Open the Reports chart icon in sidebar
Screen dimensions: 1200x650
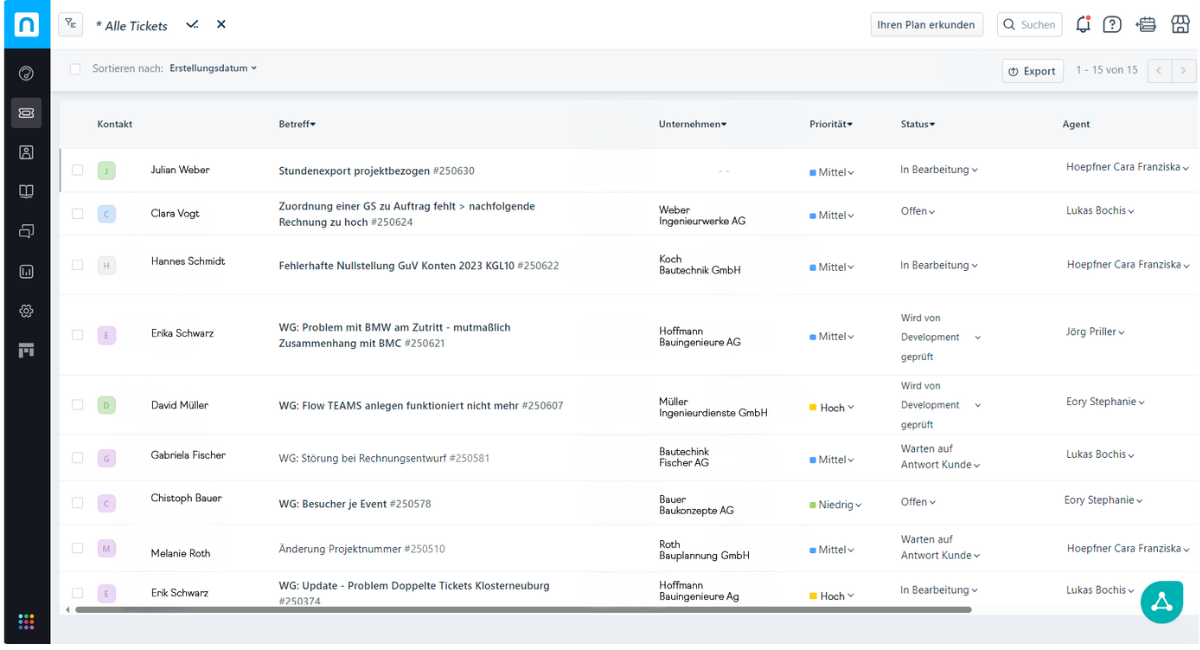(x=26, y=271)
